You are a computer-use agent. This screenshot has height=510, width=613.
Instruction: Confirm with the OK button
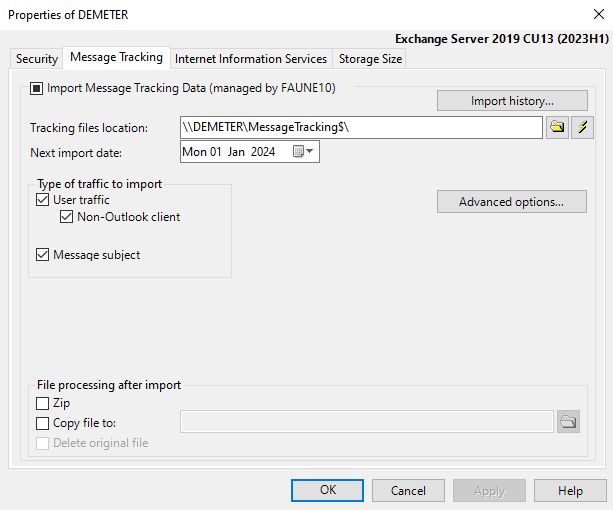point(327,490)
